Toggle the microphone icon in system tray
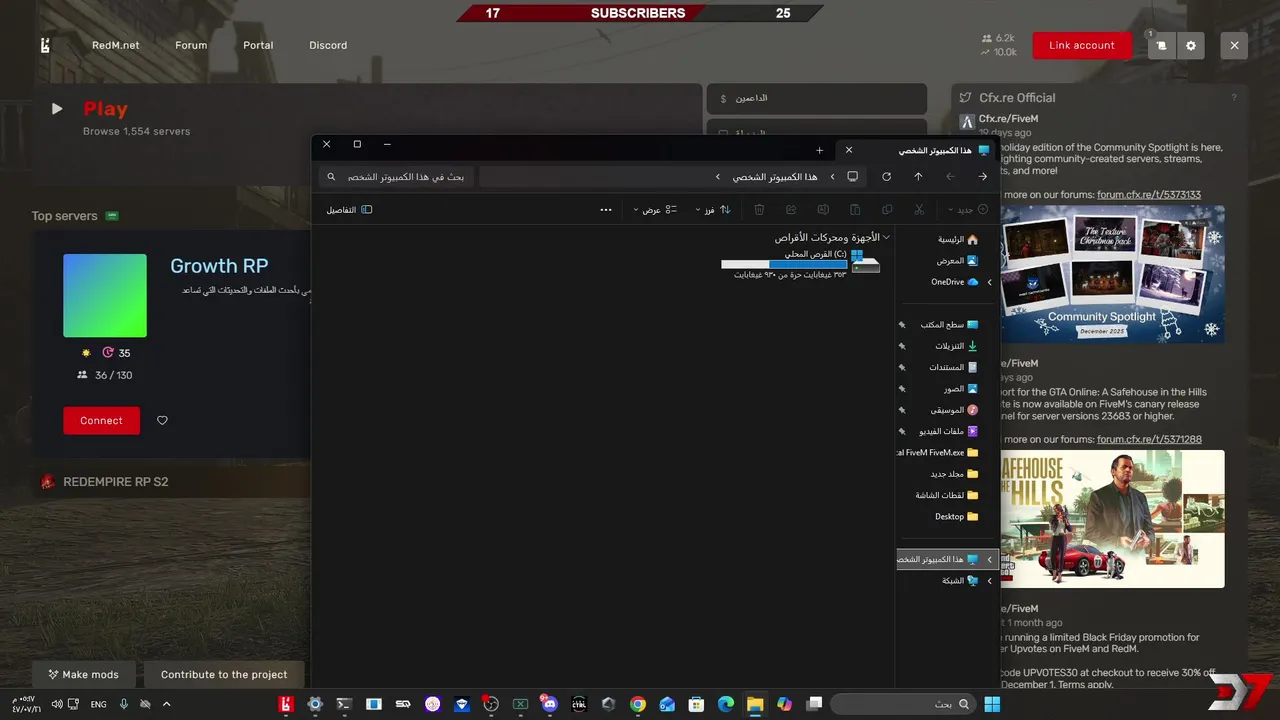Image resolution: width=1280 pixels, height=720 pixels. tap(124, 704)
